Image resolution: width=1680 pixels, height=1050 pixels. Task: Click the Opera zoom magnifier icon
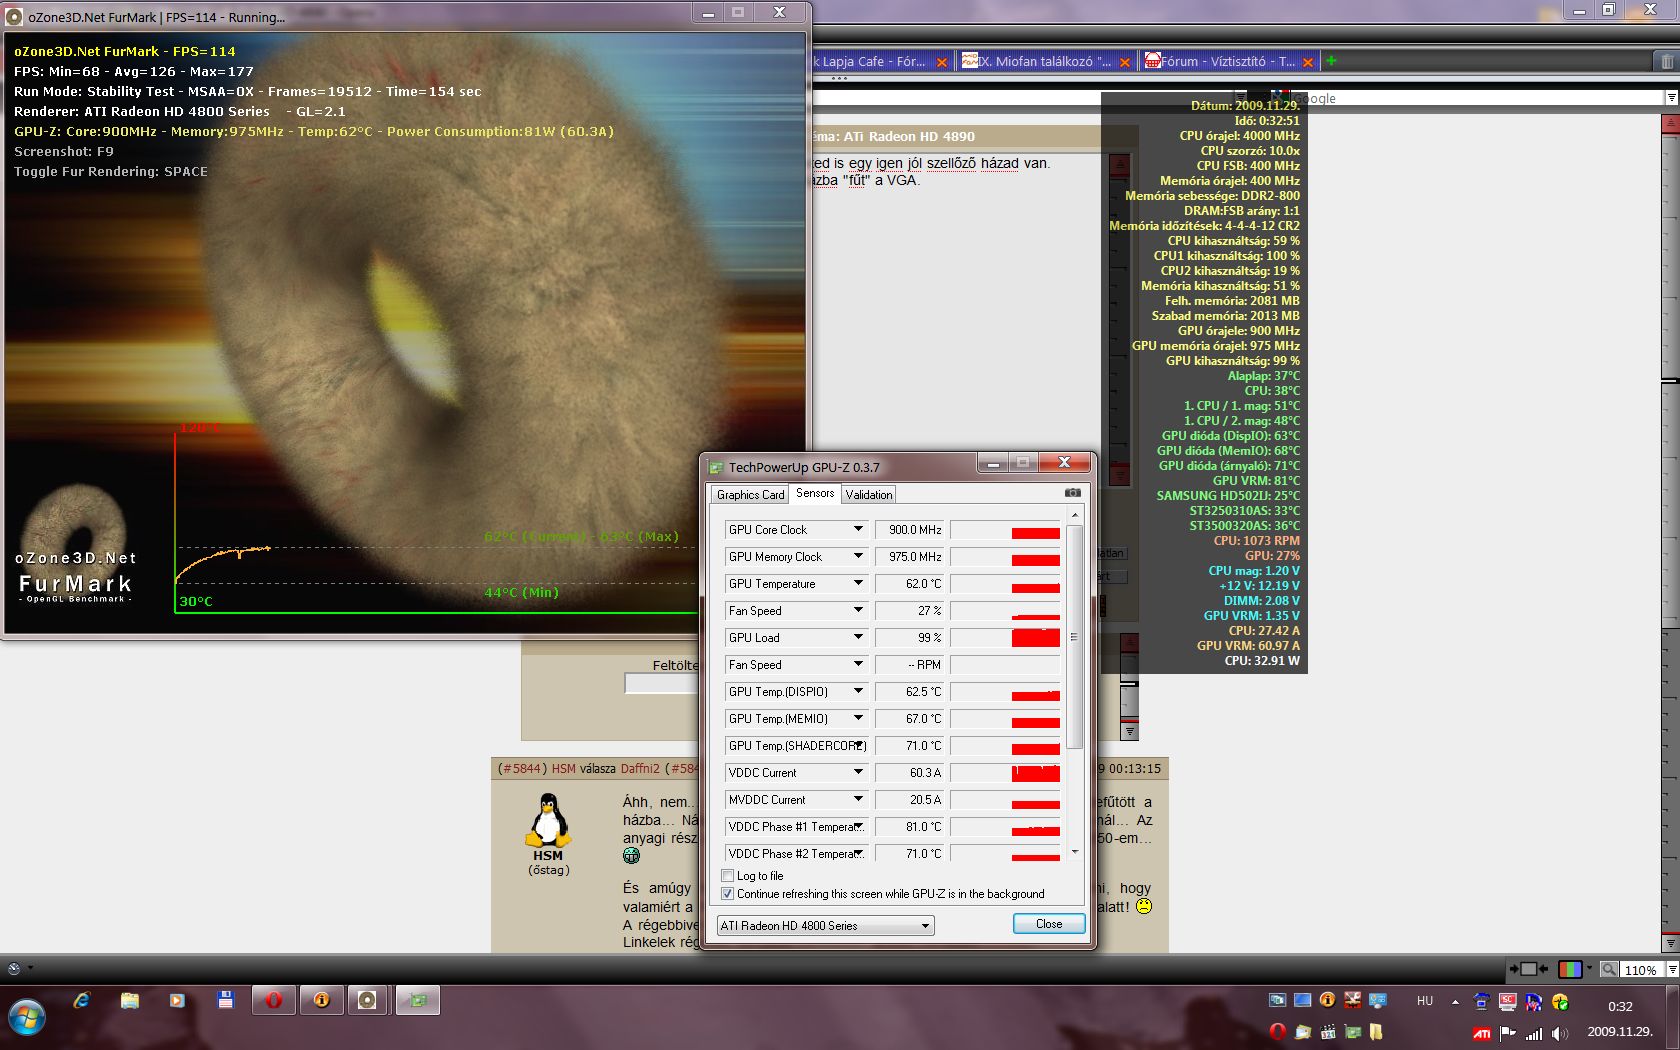1608,969
